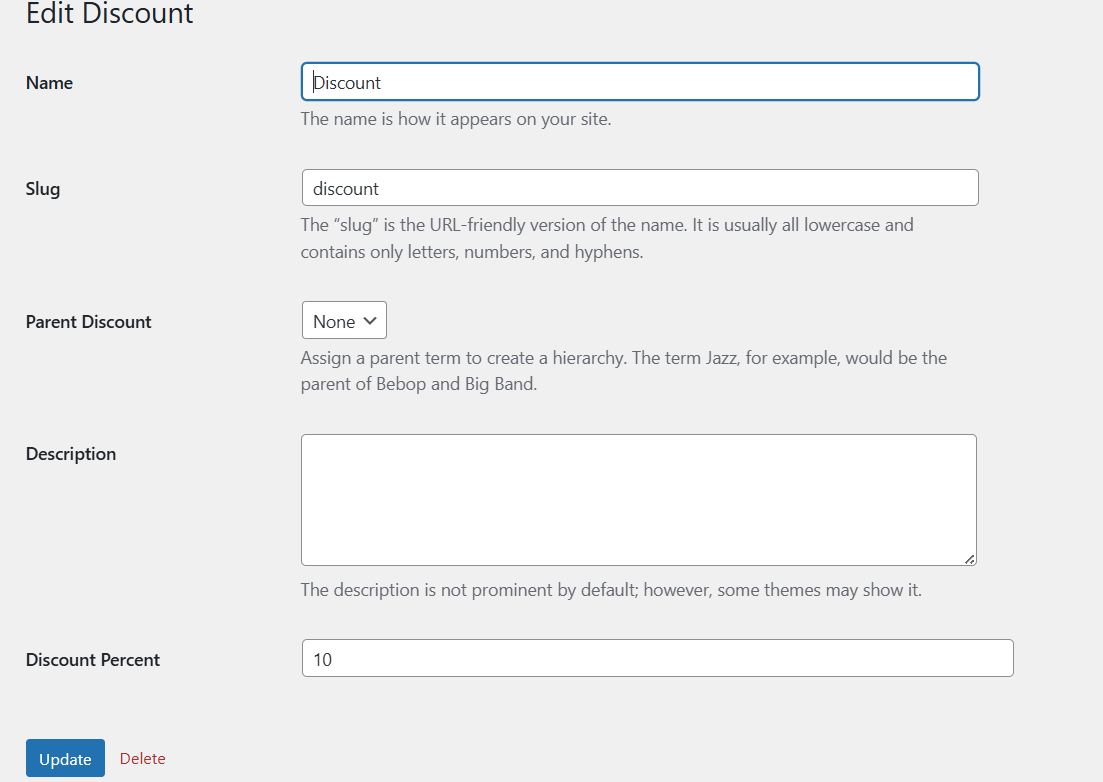Click the Description textarea resize handle
The width and height of the screenshot is (1103, 782).
point(969,559)
